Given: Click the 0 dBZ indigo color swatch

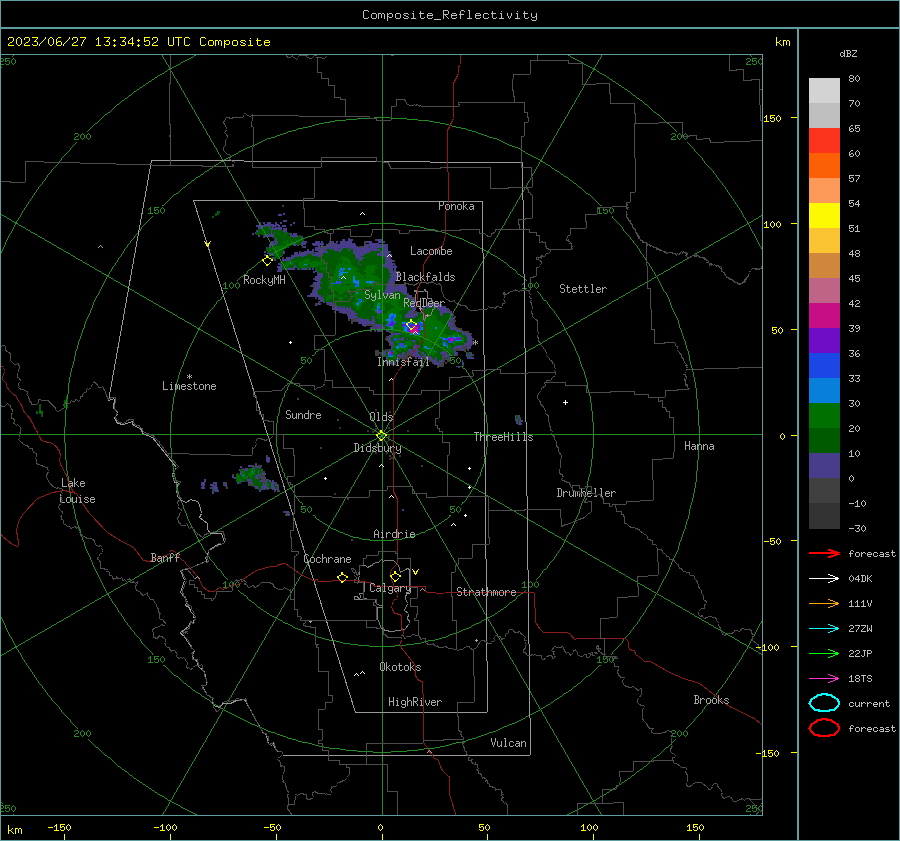Looking at the screenshot, I should [824, 466].
